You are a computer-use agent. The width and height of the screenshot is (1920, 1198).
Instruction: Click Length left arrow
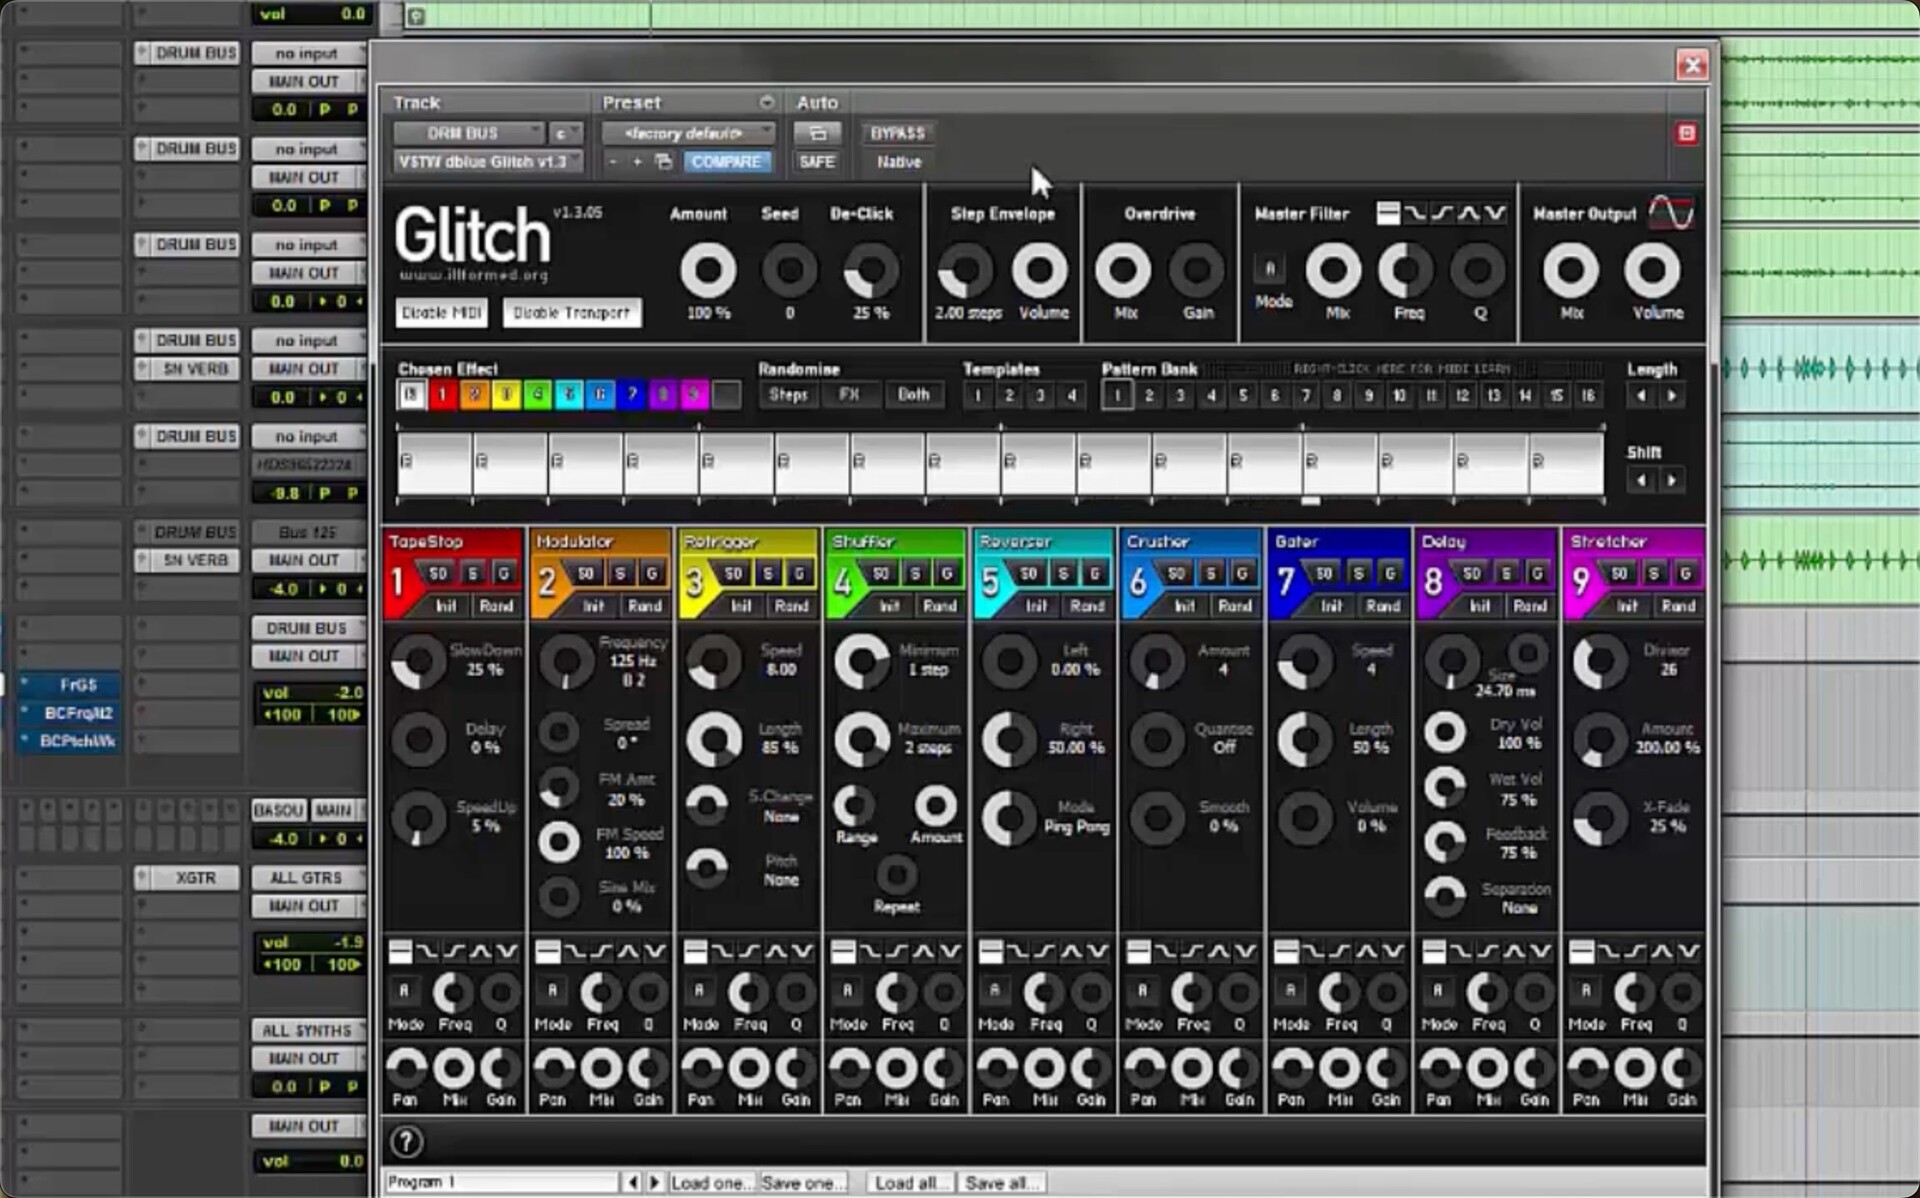click(x=1641, y=396)
